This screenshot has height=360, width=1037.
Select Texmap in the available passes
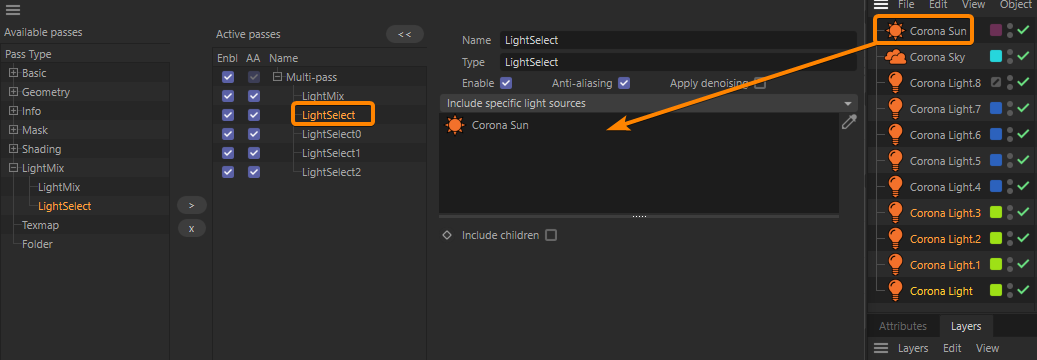pos(40,225)
